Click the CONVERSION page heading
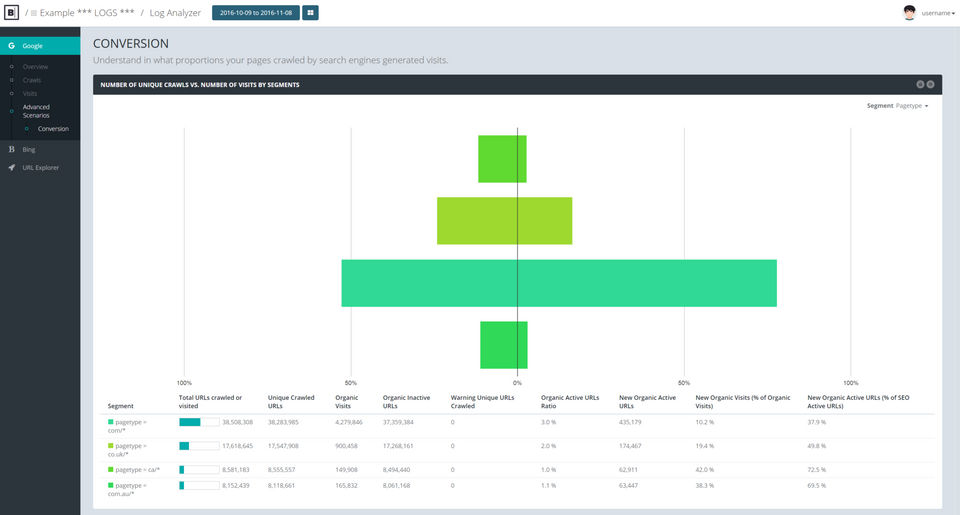Screen dimensions: 960x515 coord(130,43)
